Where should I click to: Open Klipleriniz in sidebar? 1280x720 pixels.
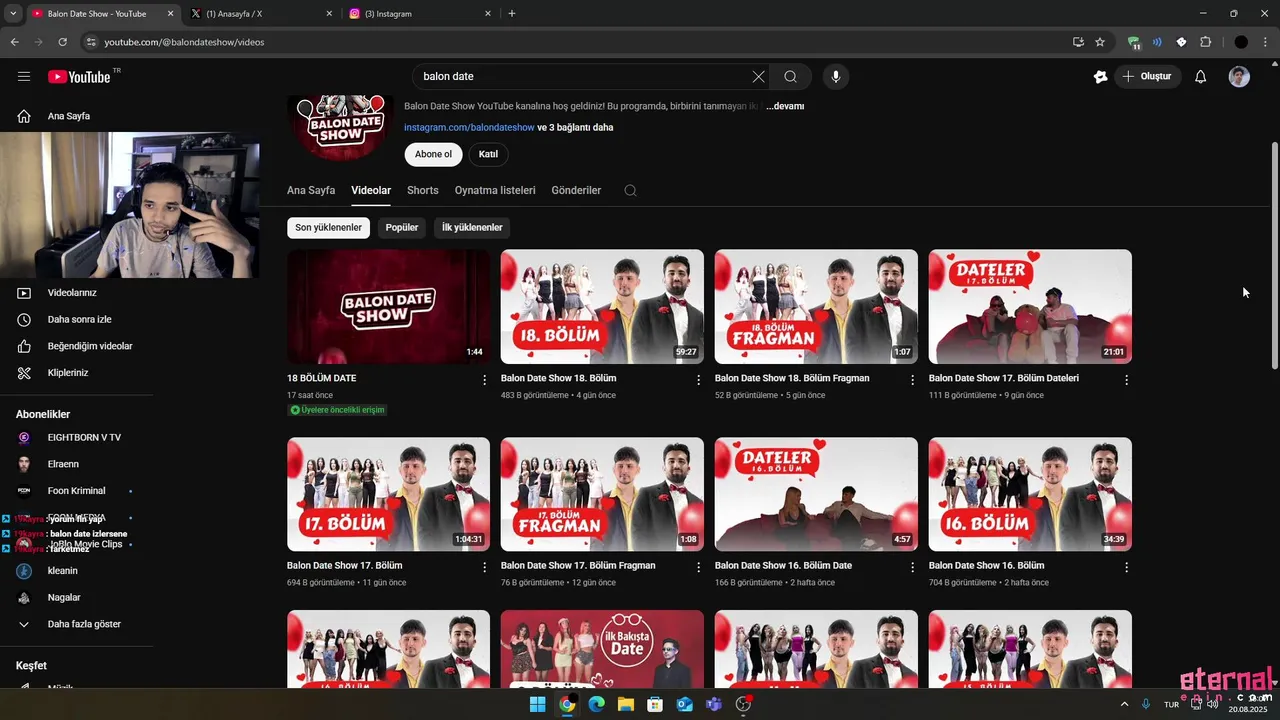click(68, 373)
